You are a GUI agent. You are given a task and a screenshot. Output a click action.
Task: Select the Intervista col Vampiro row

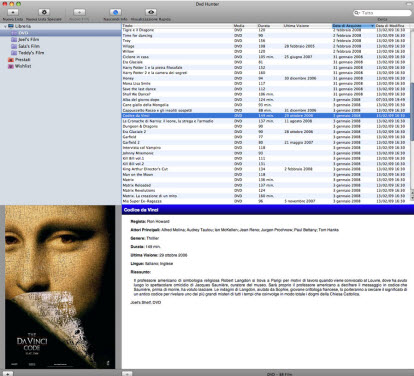(x=266, y=147)
